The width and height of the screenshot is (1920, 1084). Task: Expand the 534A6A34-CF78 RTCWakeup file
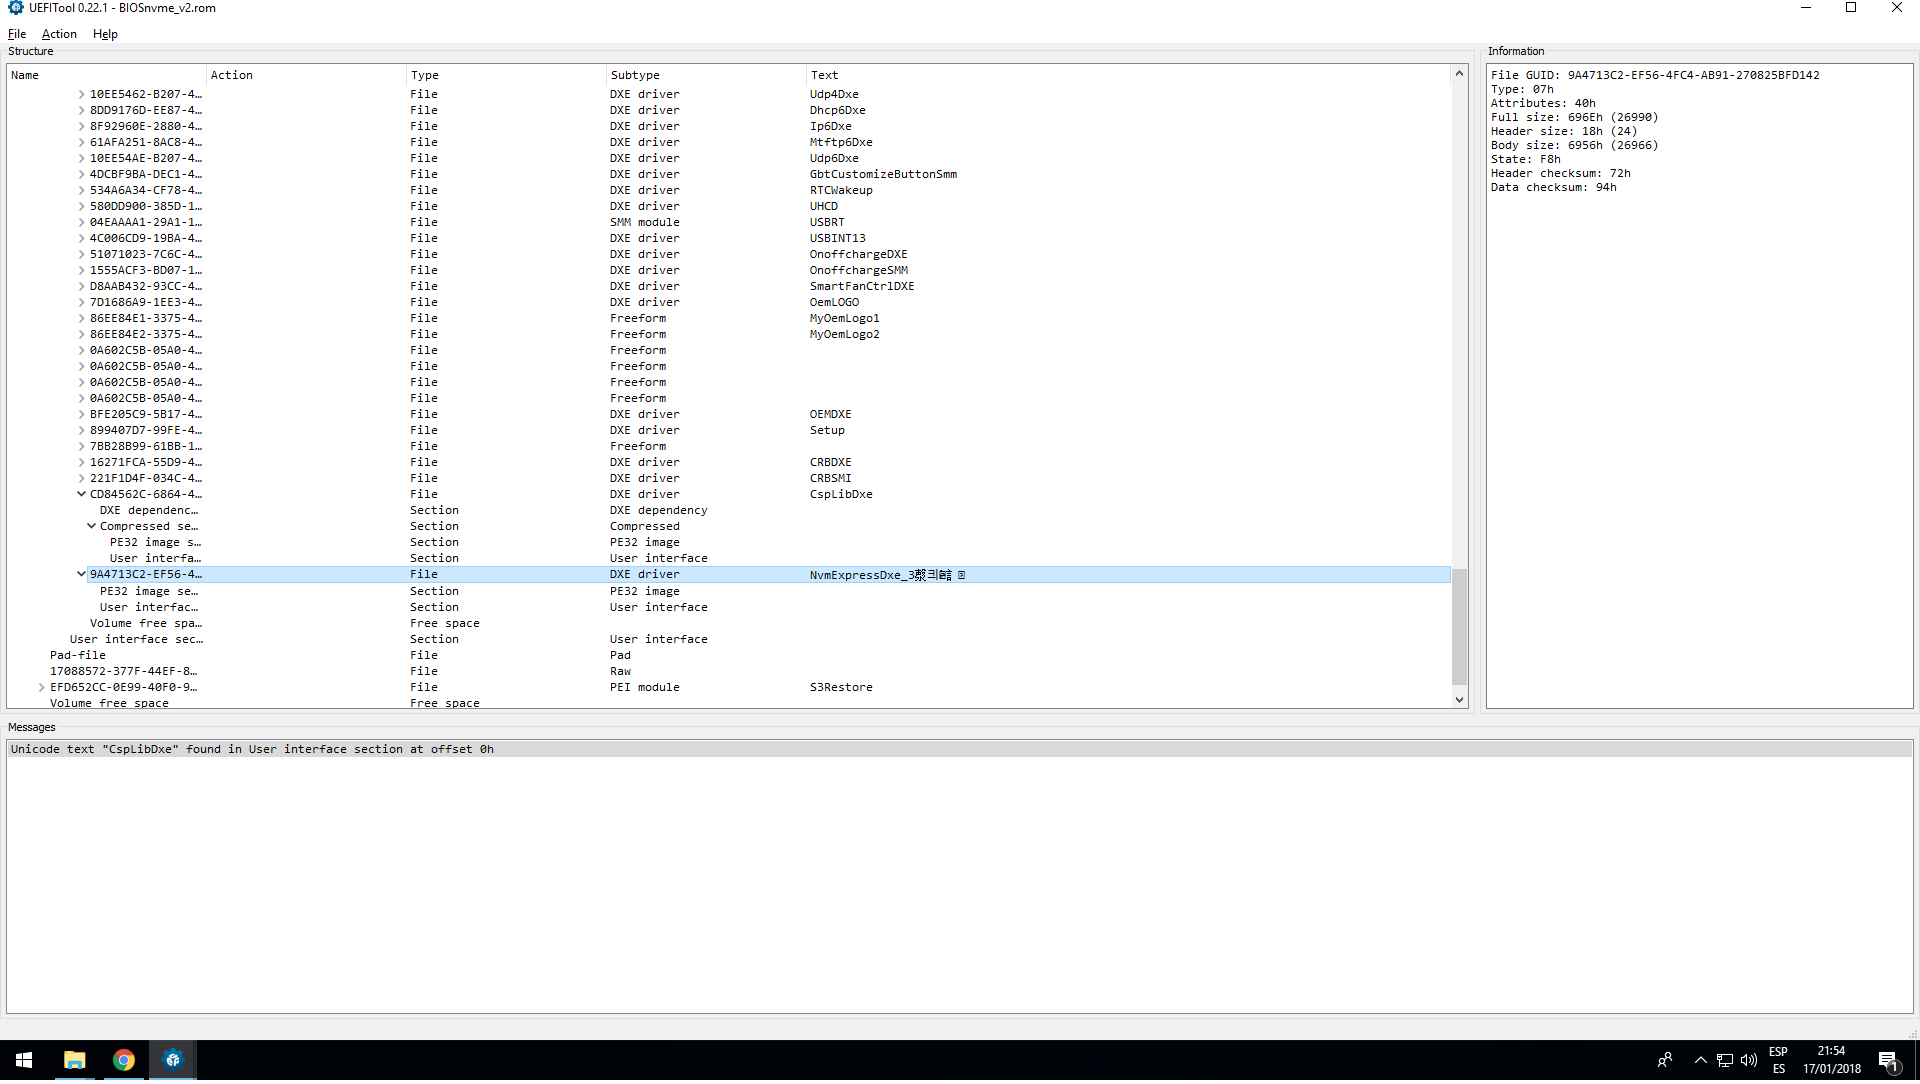[x=81, y=191]
